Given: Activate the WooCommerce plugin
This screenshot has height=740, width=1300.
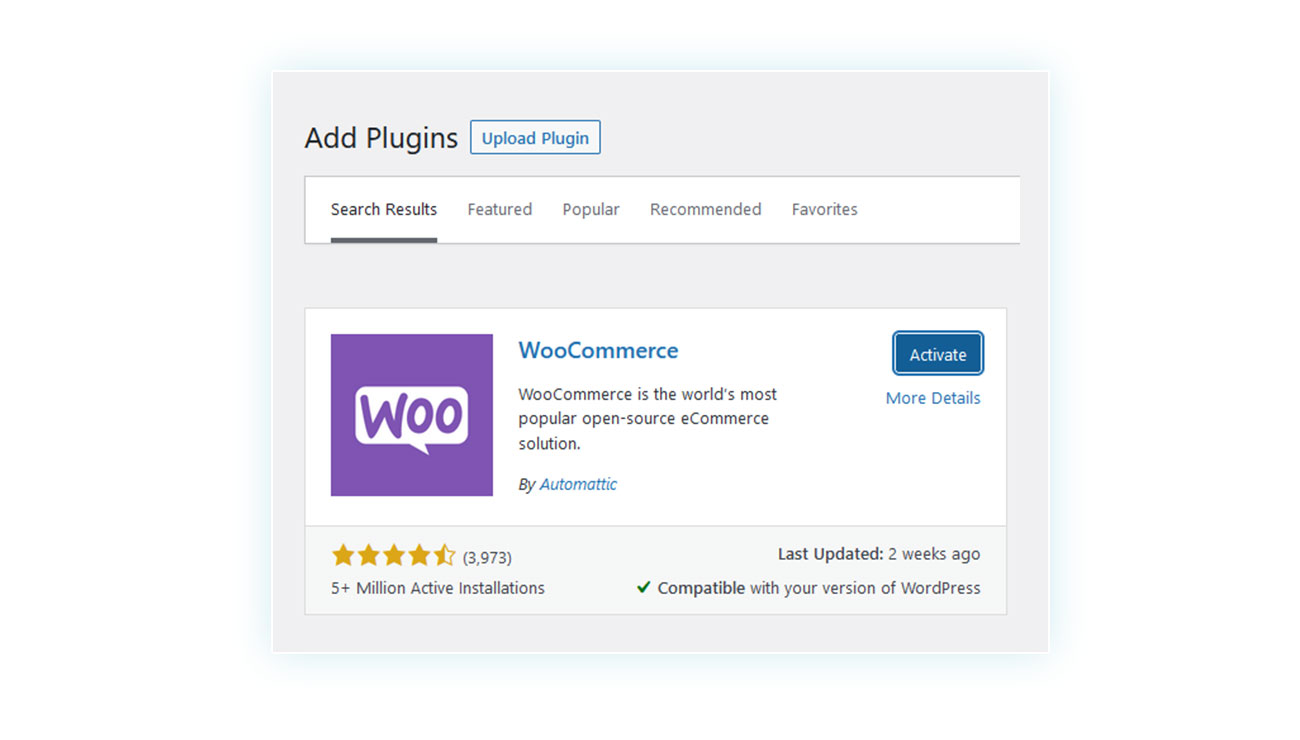Looking at the screenshot, I should point(938,354).
